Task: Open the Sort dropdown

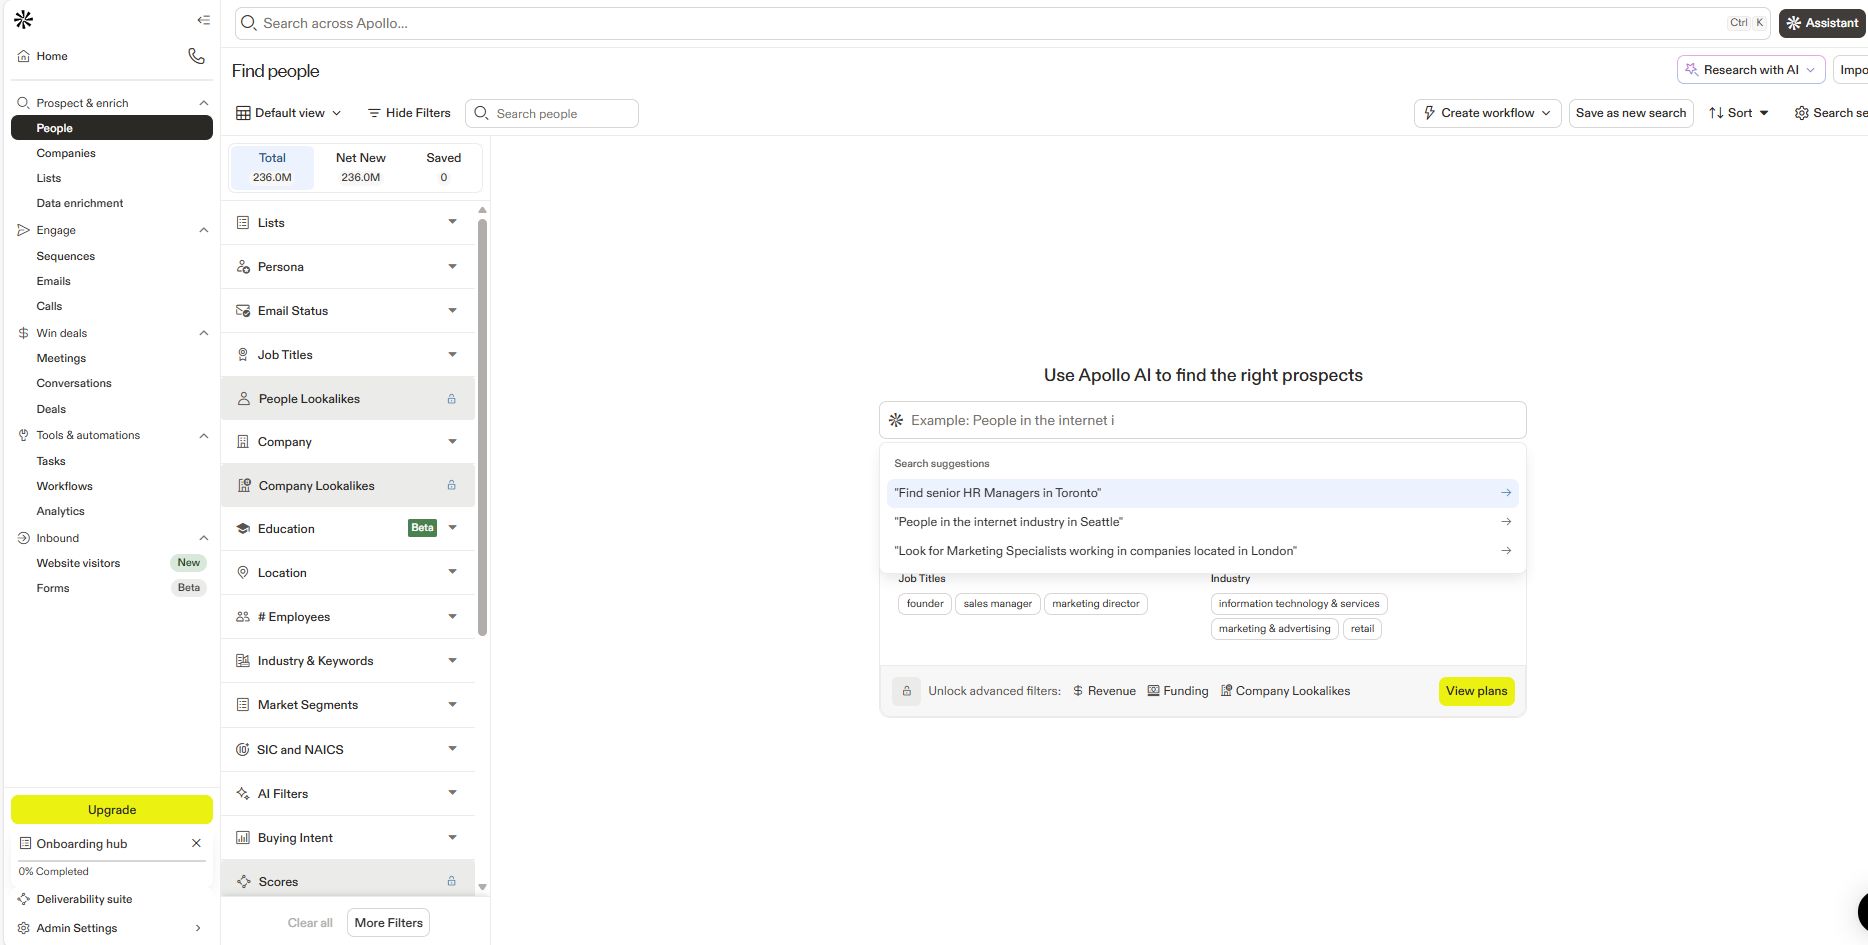Action: pyautogui.click(x=1739, y=113)
